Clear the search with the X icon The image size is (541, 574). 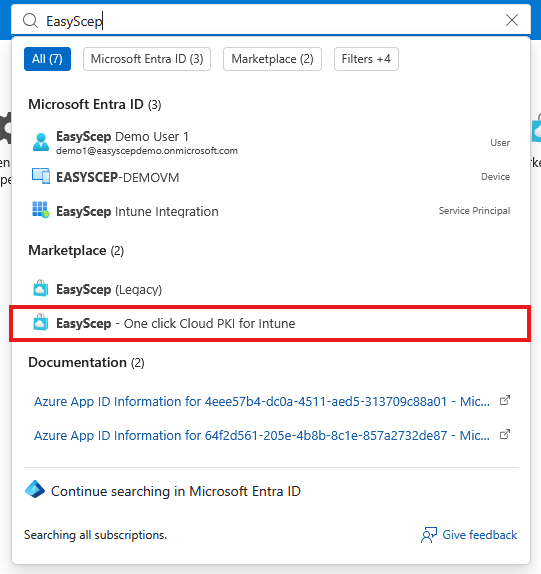pos(512,20)
